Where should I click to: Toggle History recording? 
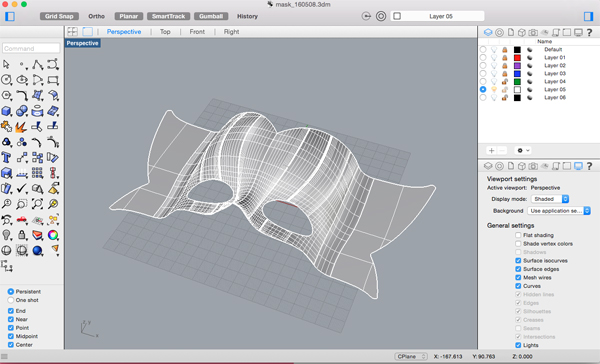pos(247,16)
